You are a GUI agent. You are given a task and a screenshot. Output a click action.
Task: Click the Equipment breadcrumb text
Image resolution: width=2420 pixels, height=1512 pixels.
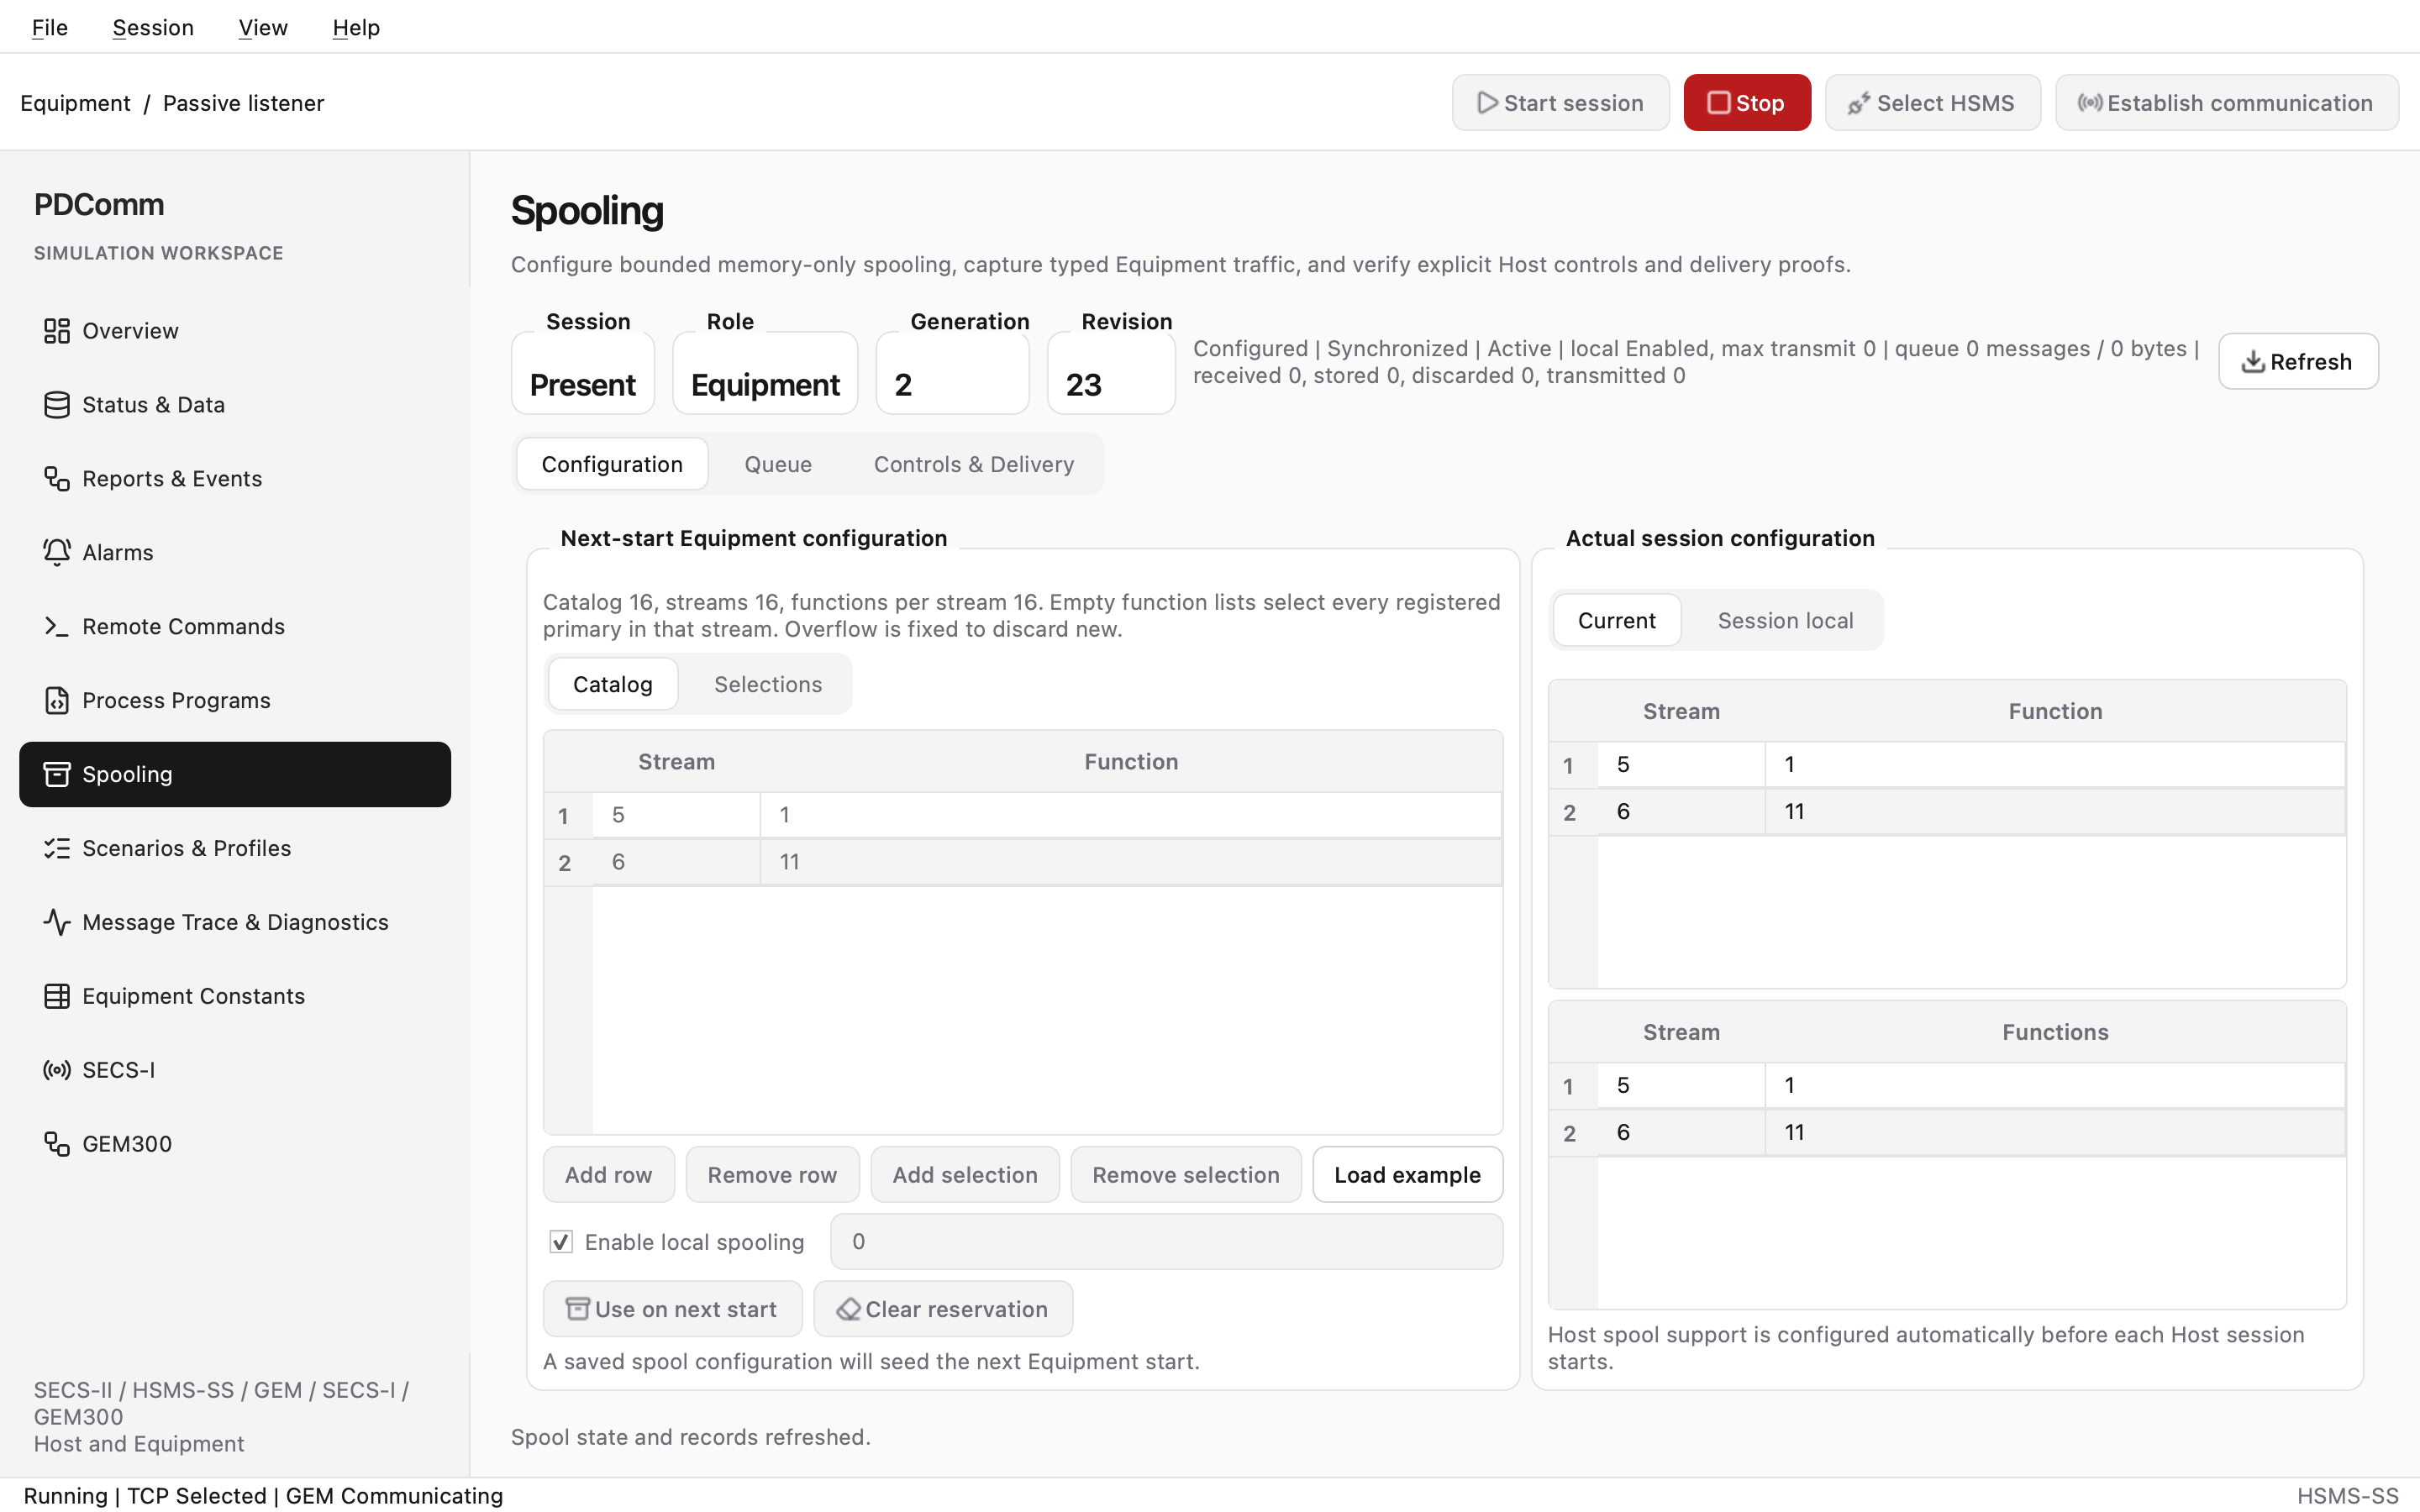pyautogui.click(x=75, y=103)
